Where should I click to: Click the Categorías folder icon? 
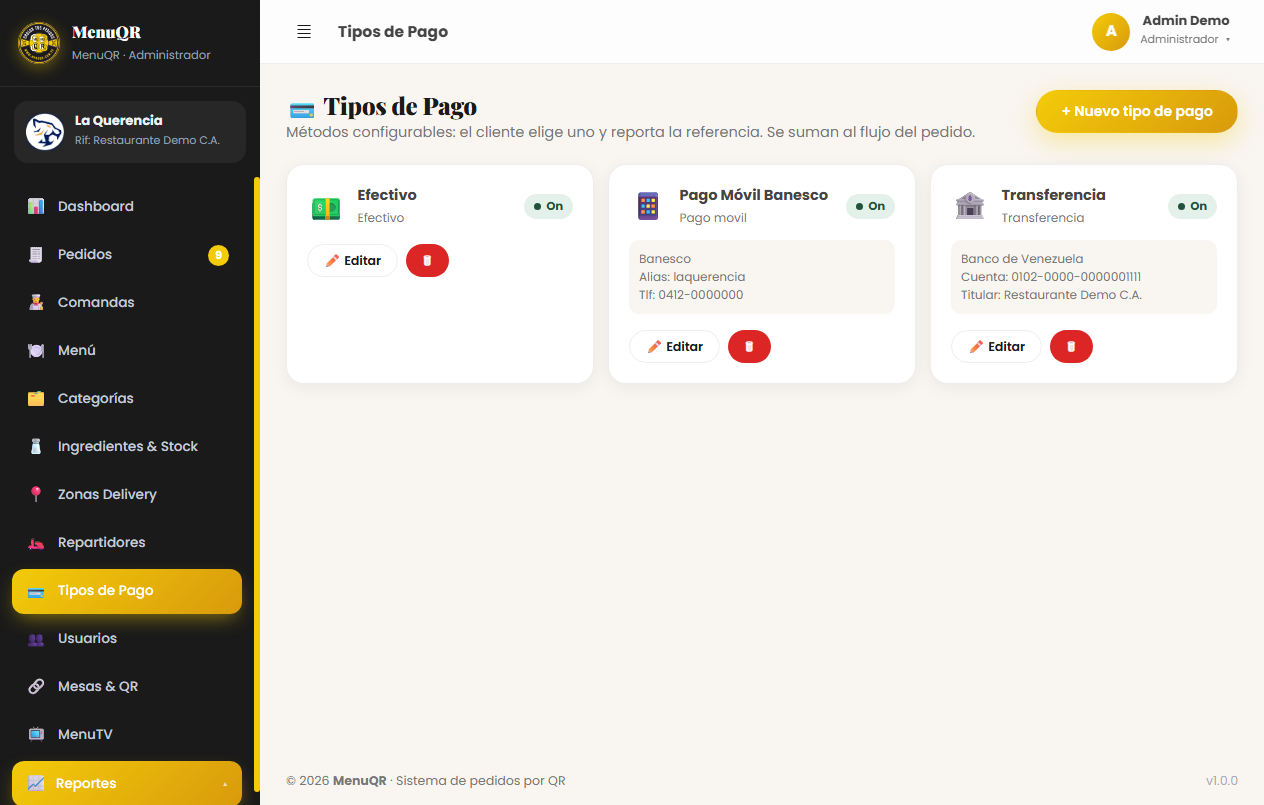(36, 398)
